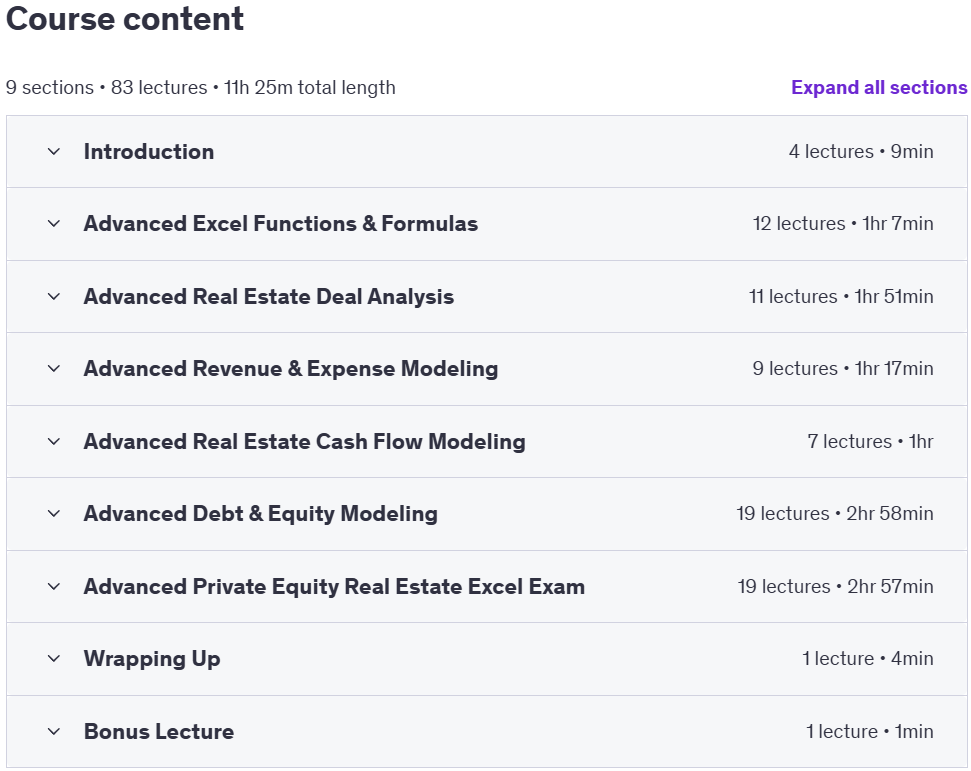Expand the Bonus Lecture section chevron
The image size is (971, 771).
[54, 731]
